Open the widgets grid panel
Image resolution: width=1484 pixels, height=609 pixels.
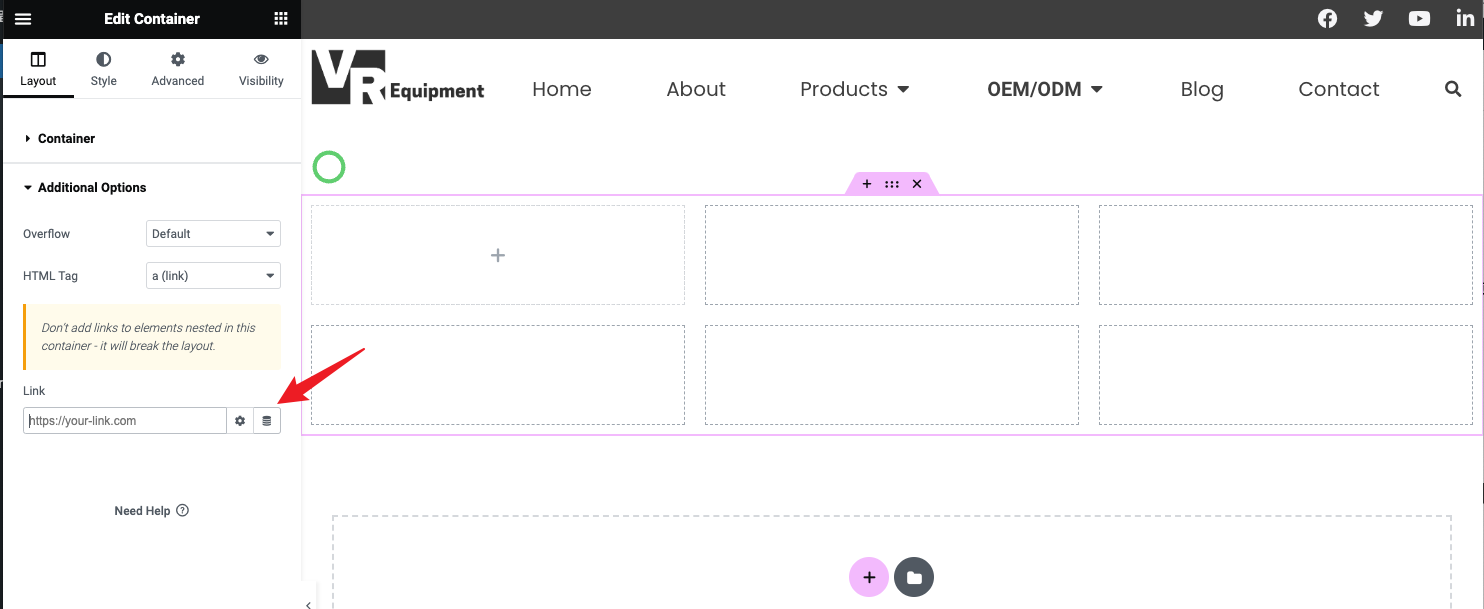(x=281, y=19)
